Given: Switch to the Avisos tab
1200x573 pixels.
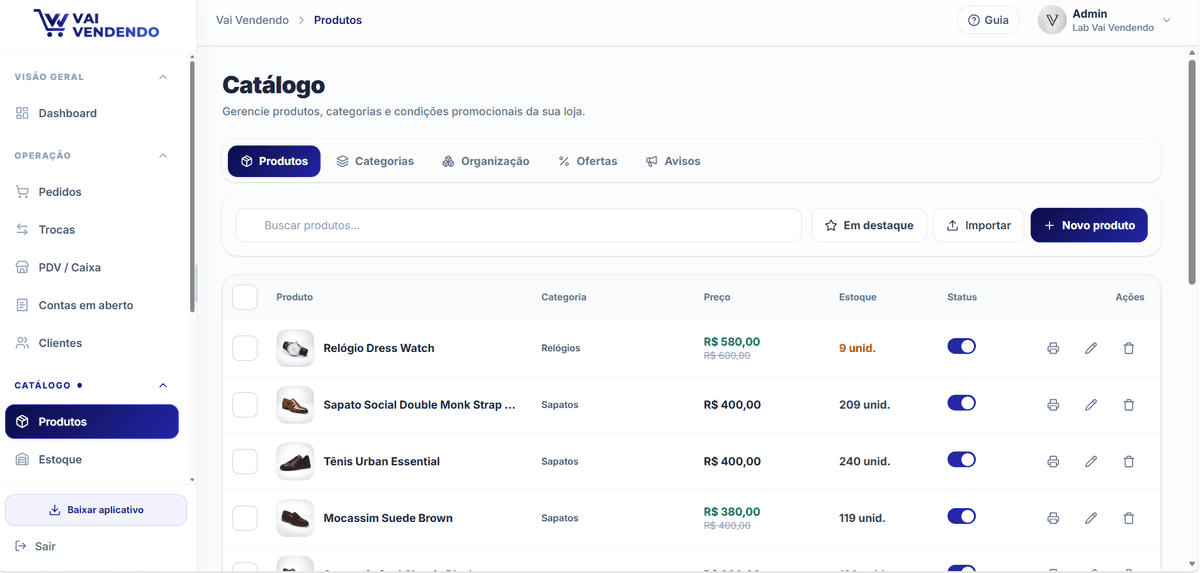Looking at the screenshot, I should pyautogui.click(x=673, y=161).
